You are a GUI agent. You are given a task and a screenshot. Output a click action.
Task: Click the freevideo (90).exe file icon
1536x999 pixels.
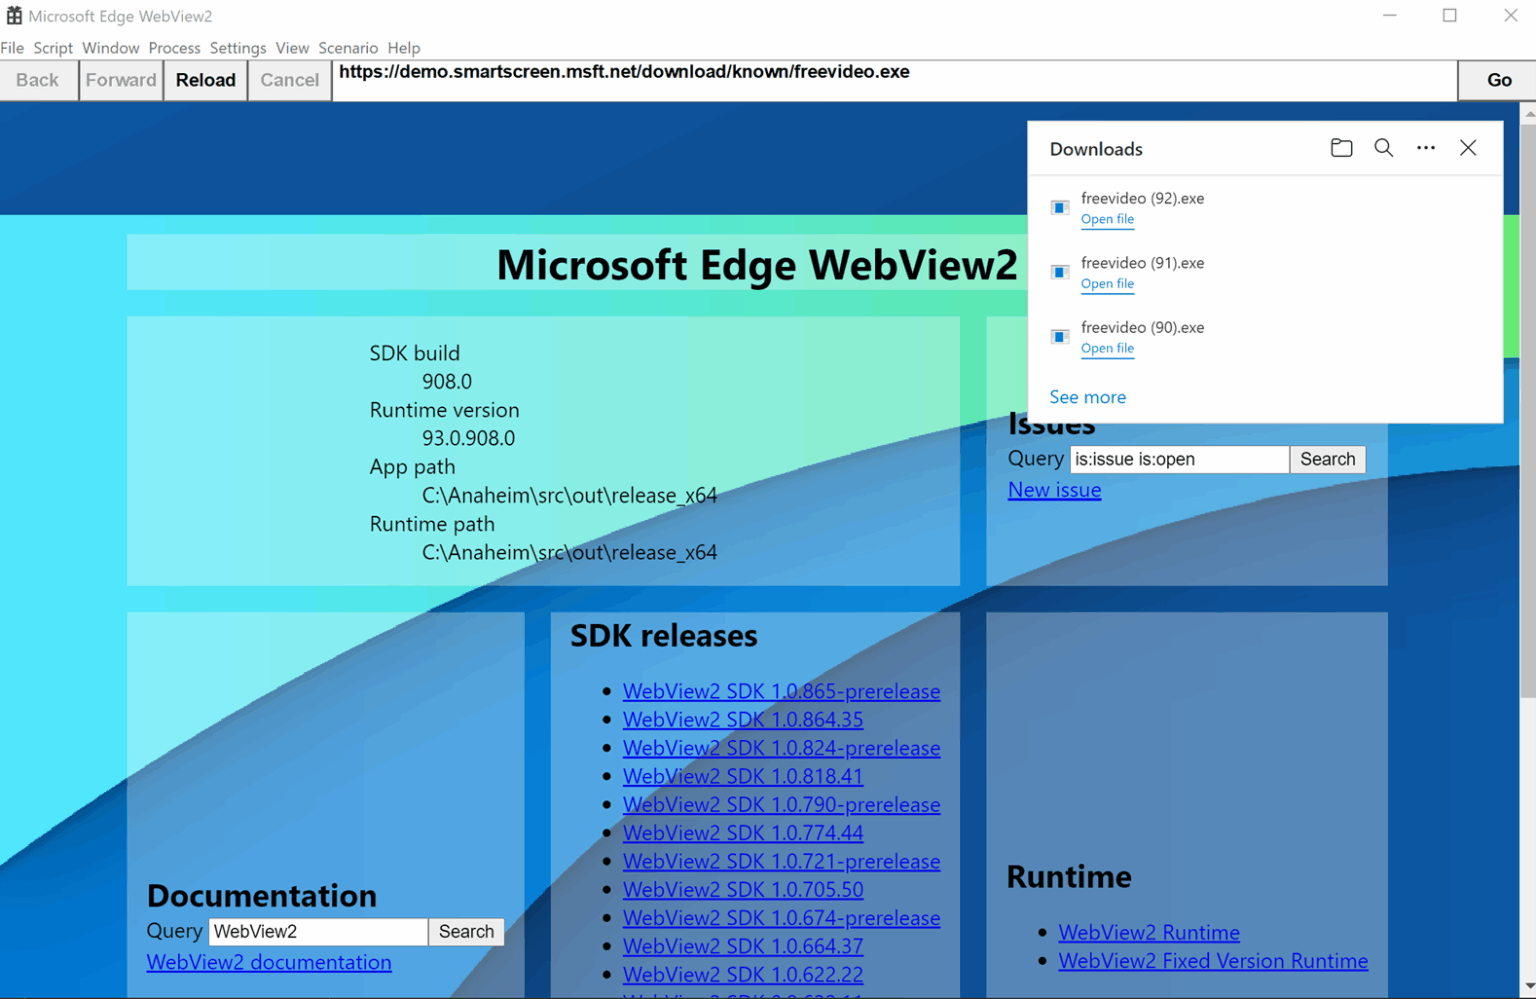tap(1060, 337)
